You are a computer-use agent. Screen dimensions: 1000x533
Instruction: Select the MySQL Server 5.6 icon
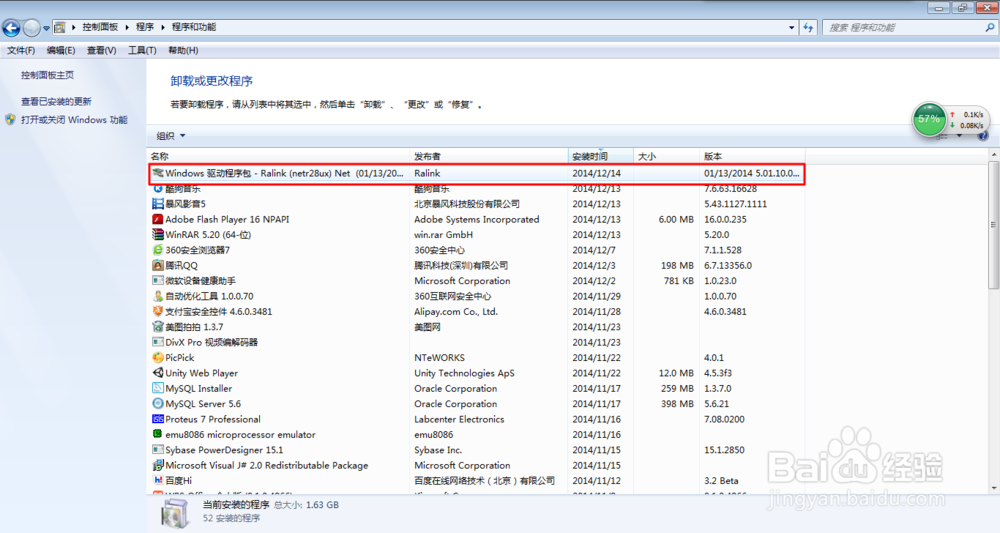coord(158,404)
